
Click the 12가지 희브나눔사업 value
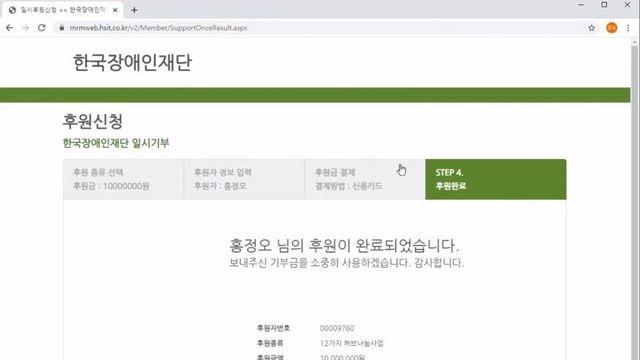coord(352,343)
